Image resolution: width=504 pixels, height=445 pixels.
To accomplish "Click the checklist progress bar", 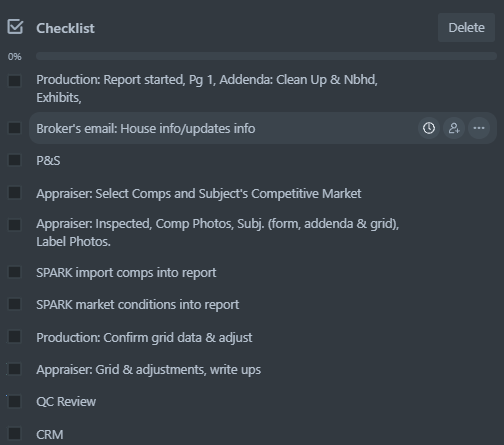I will [266, 56].
